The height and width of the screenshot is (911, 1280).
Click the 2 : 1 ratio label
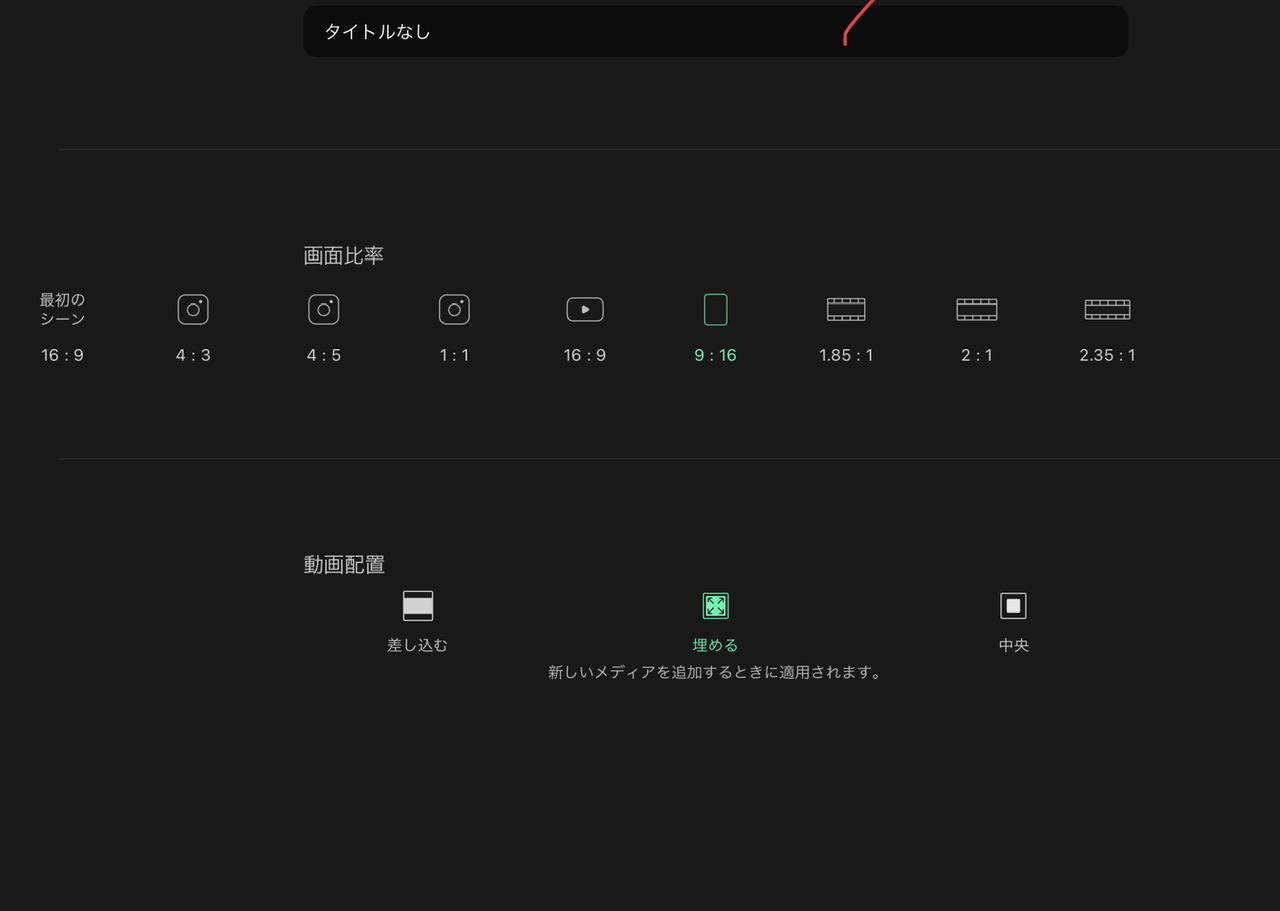pos(977,355)
